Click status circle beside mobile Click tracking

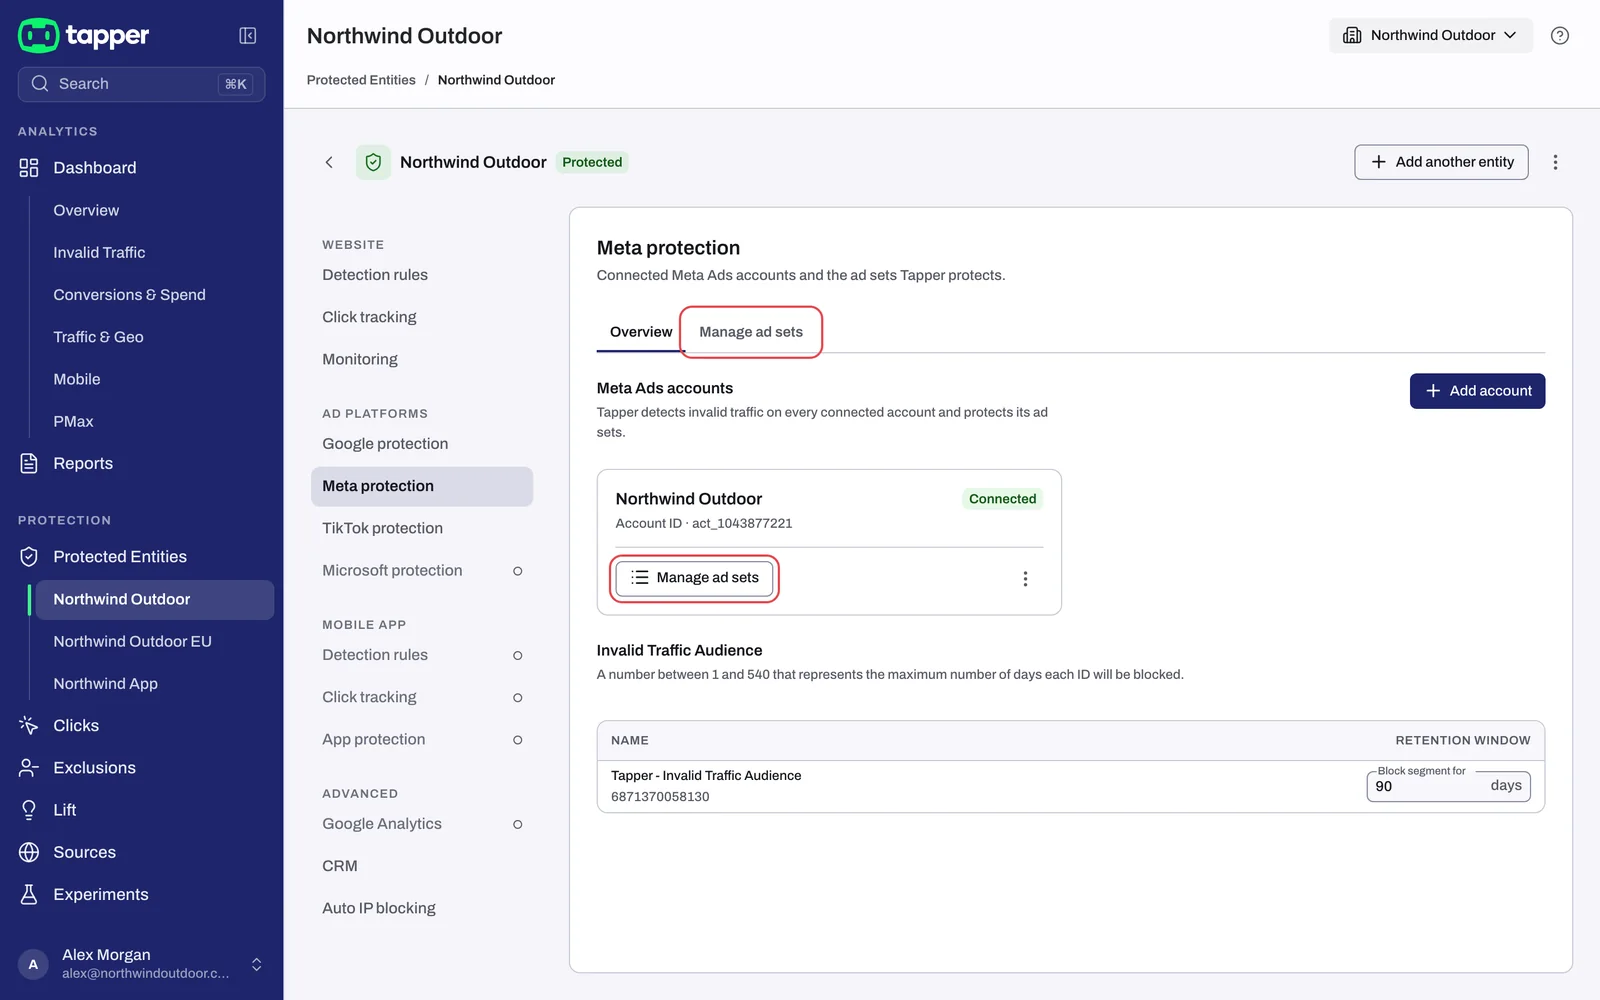(517, 698)
